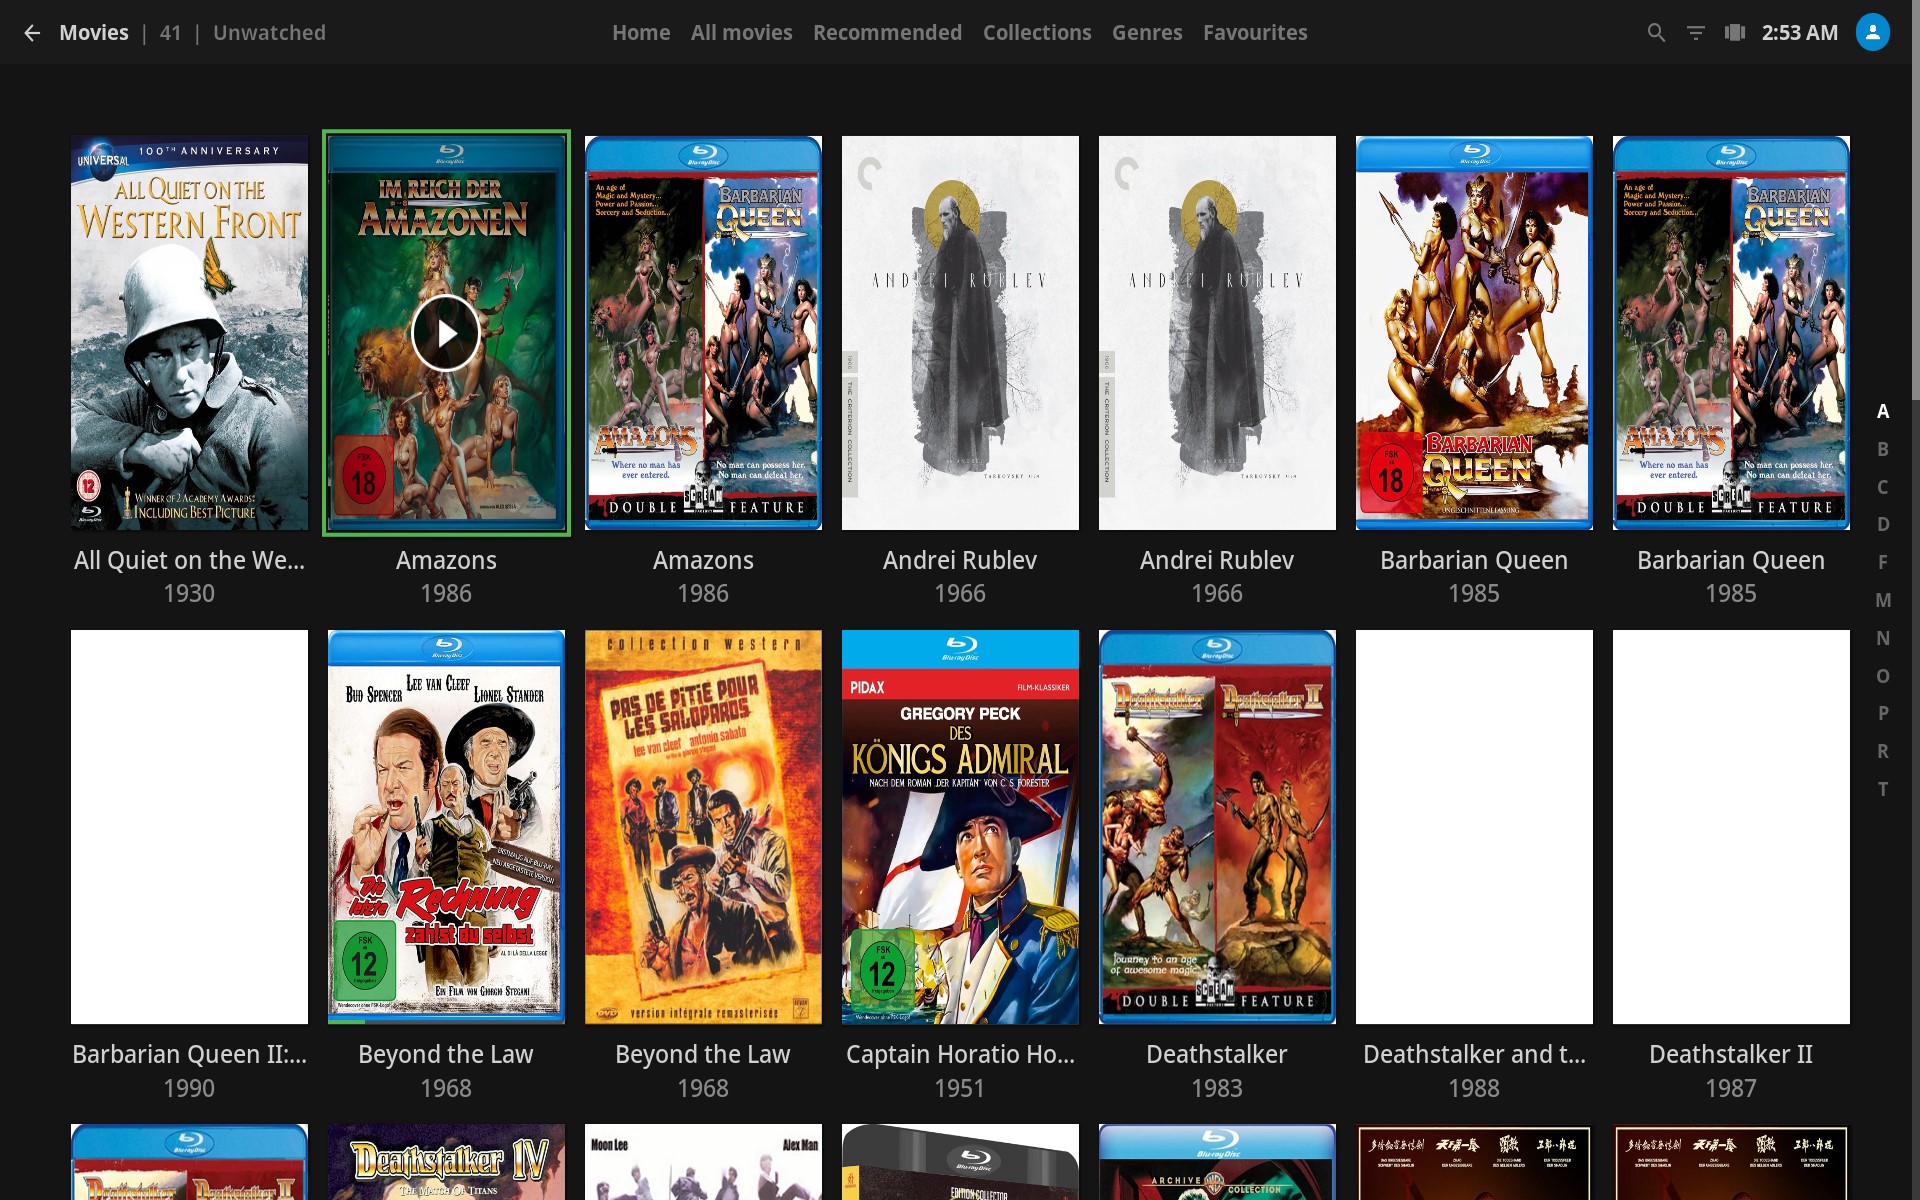Click the title text Captain Horatio Ho...

tap(960, 1054)
